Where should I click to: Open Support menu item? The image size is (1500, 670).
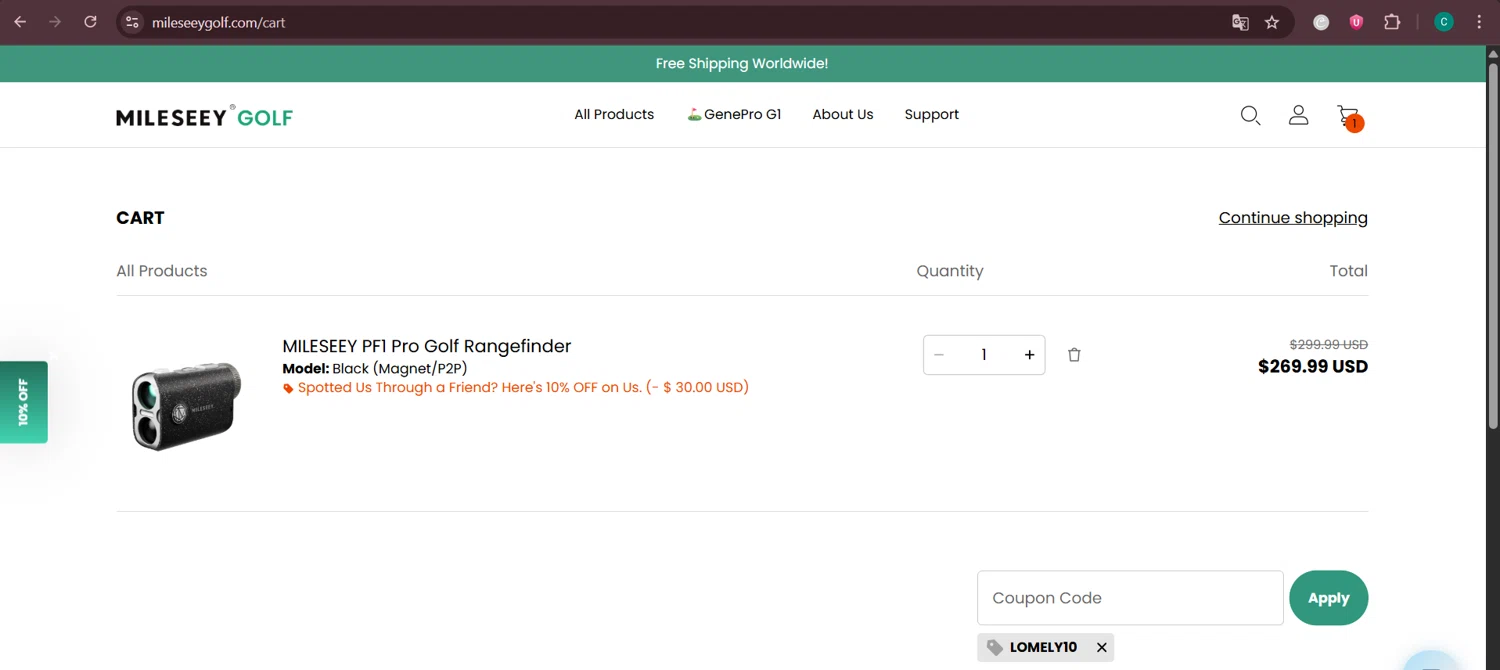click(932, 115)
